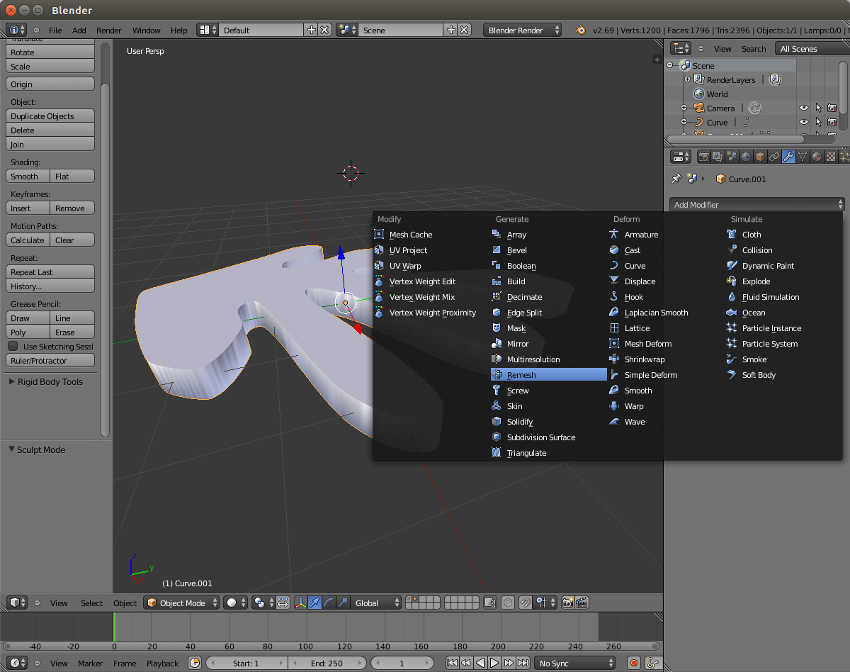This screenshot has height=672, width=850.
Task: Hide the Camera object via eye icon
Action: tap(803, 108)
